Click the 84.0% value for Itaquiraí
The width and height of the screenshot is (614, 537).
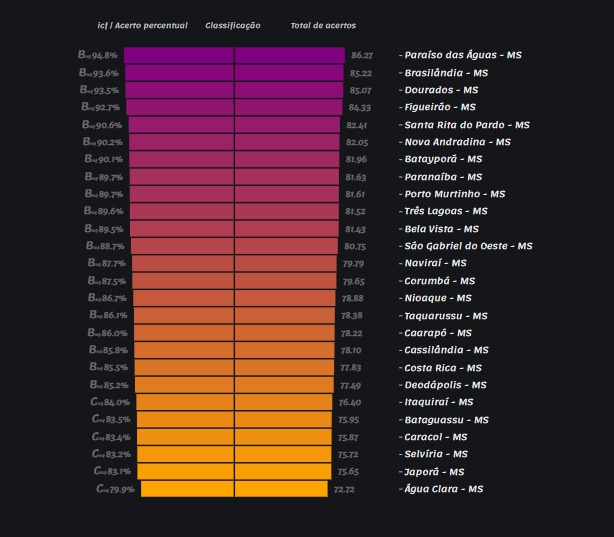[116, 402]
